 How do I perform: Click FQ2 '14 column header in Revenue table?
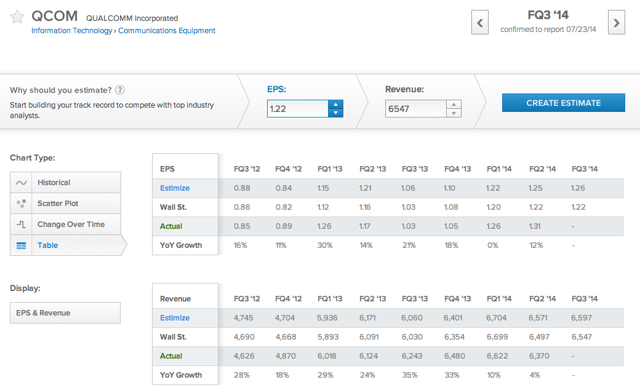(542, 299)
